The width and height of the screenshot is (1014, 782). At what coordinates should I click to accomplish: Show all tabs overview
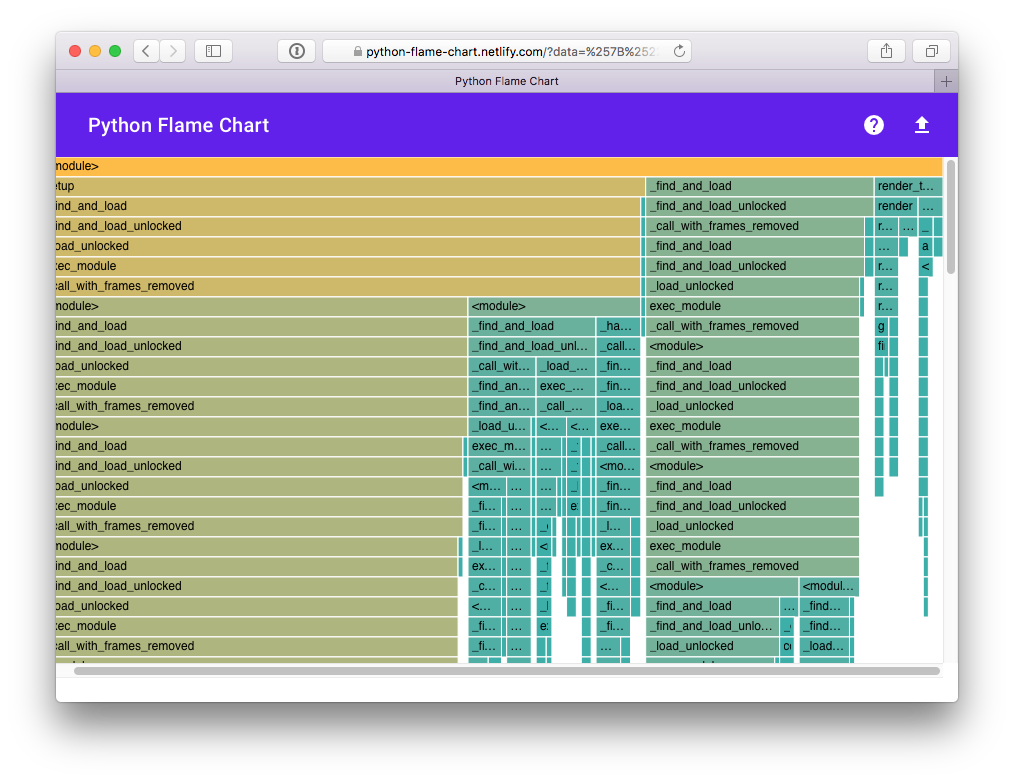[x=931, y=51]
